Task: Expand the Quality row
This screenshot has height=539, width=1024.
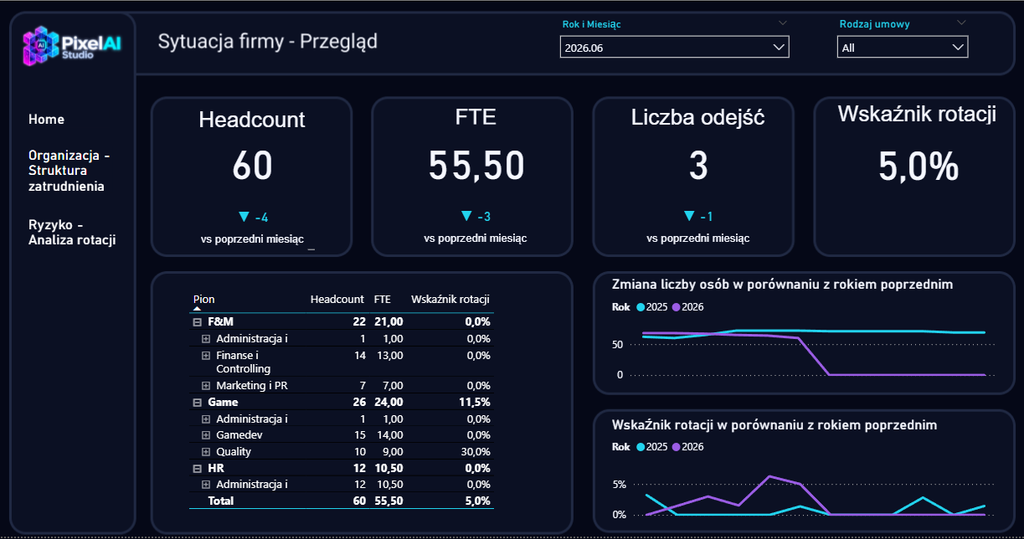Action: (206, 452)
